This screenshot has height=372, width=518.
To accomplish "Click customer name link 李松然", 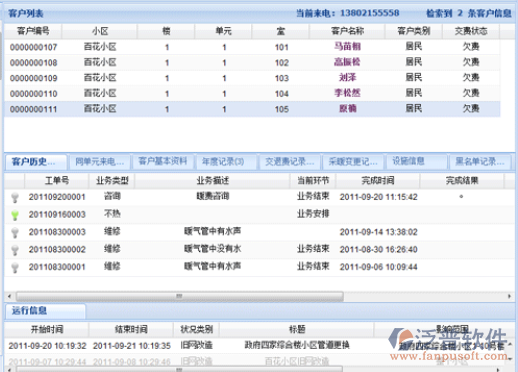I will [x=347, y=93].
